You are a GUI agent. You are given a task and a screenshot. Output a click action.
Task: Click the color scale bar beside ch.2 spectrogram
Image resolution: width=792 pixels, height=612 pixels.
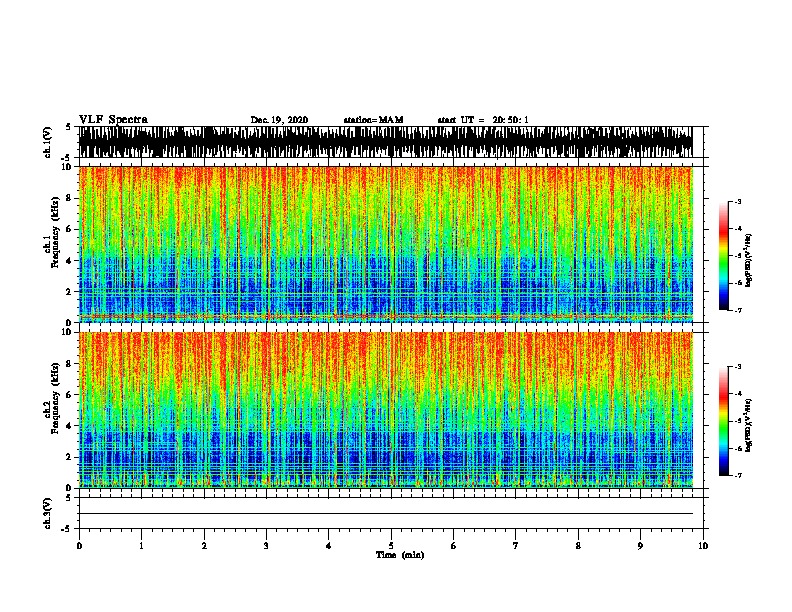click(723, 421)
